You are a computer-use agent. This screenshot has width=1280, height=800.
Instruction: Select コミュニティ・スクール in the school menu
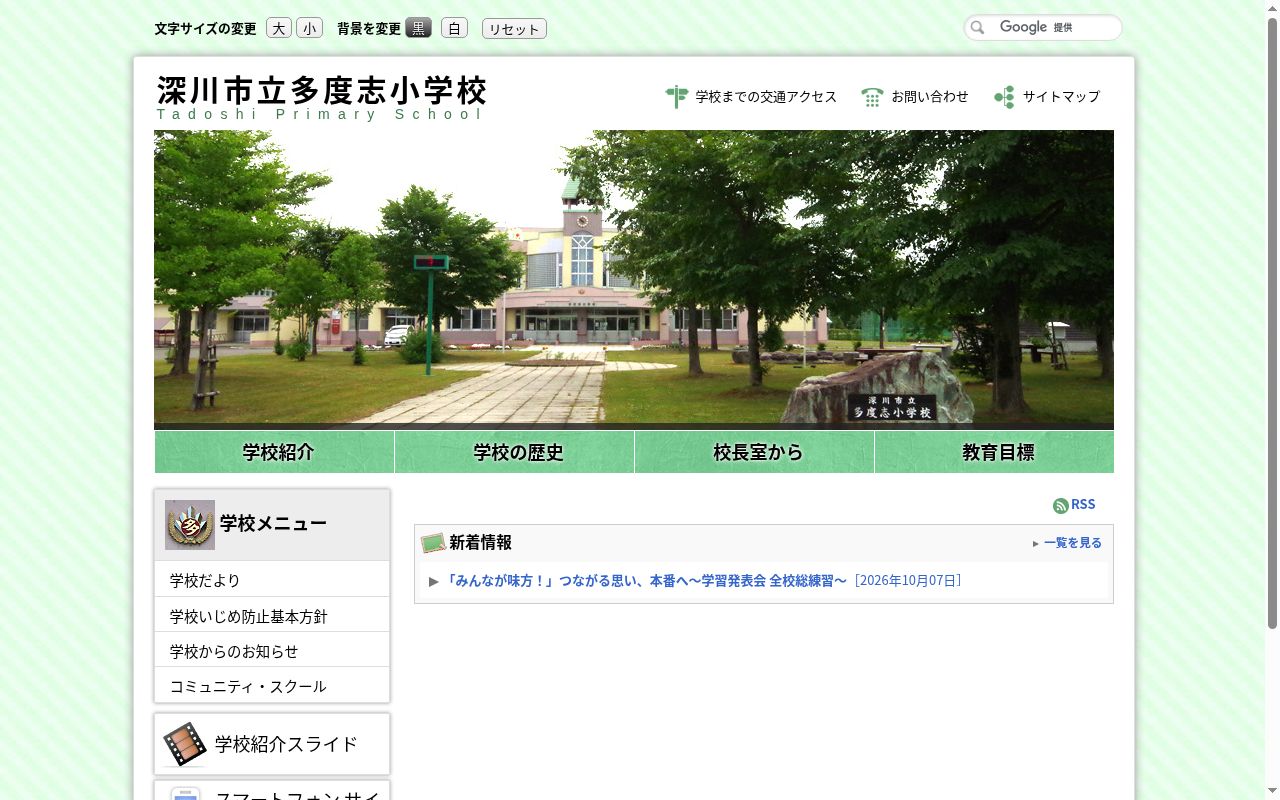pos(272,686)
